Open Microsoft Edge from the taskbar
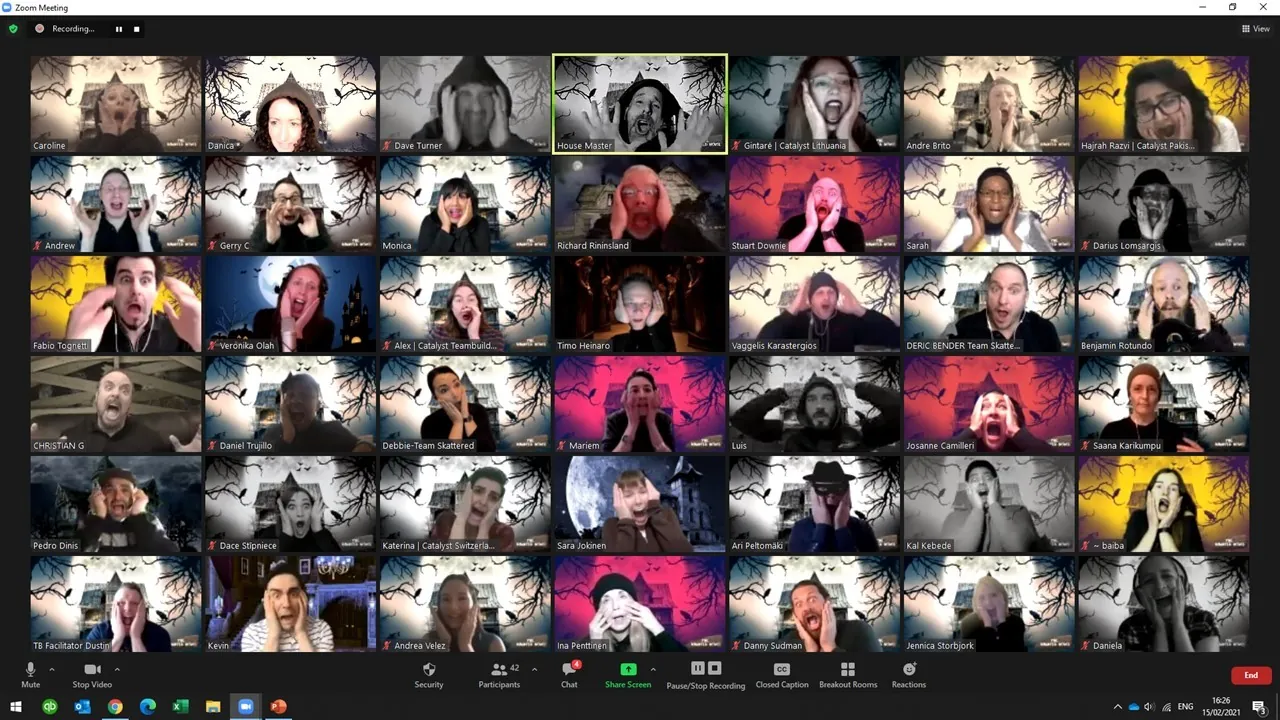Screen dimensions: 1280x720 coord(148,707)
